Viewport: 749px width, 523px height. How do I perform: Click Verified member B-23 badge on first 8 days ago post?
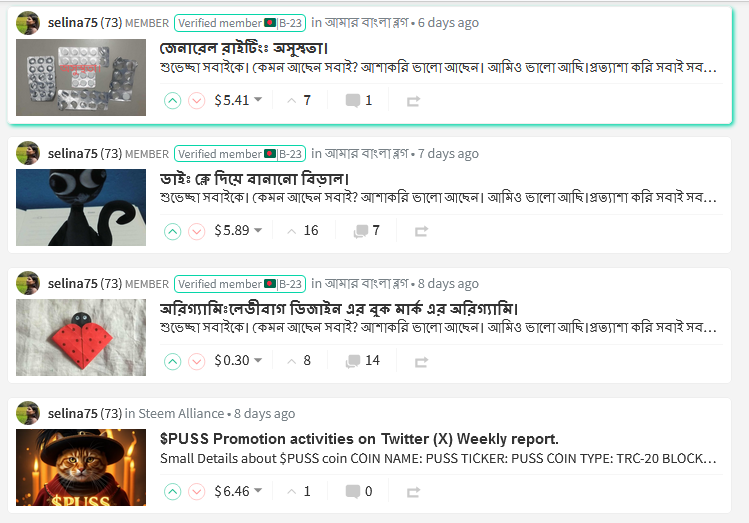pos(240,284)
